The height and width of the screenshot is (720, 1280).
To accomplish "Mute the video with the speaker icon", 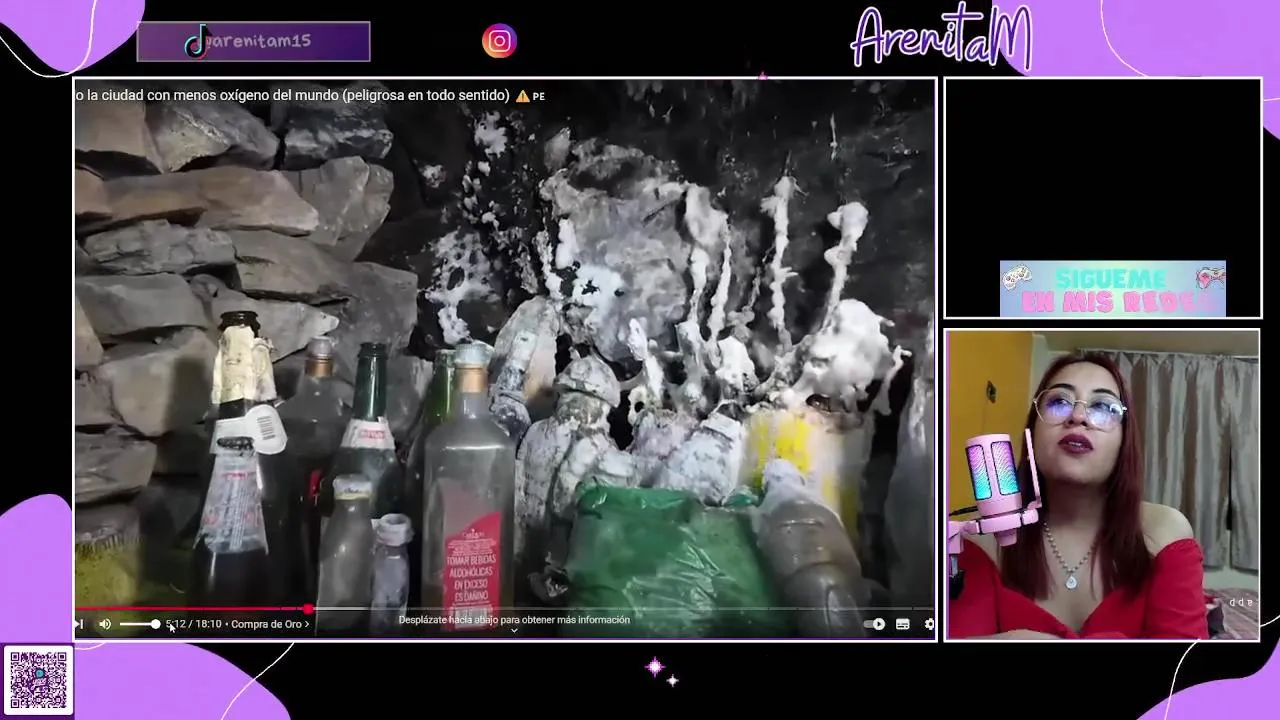I will tap(105, 624).
